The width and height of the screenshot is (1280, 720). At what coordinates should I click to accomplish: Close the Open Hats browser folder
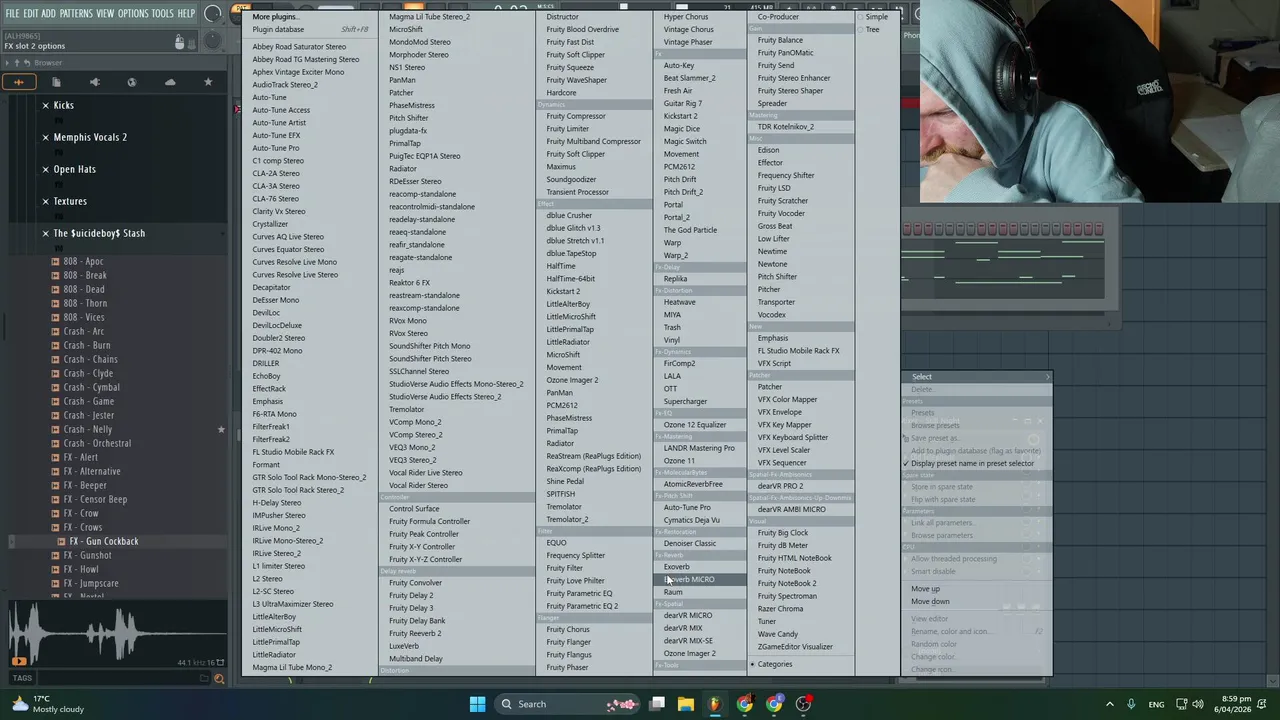point(45,169)
